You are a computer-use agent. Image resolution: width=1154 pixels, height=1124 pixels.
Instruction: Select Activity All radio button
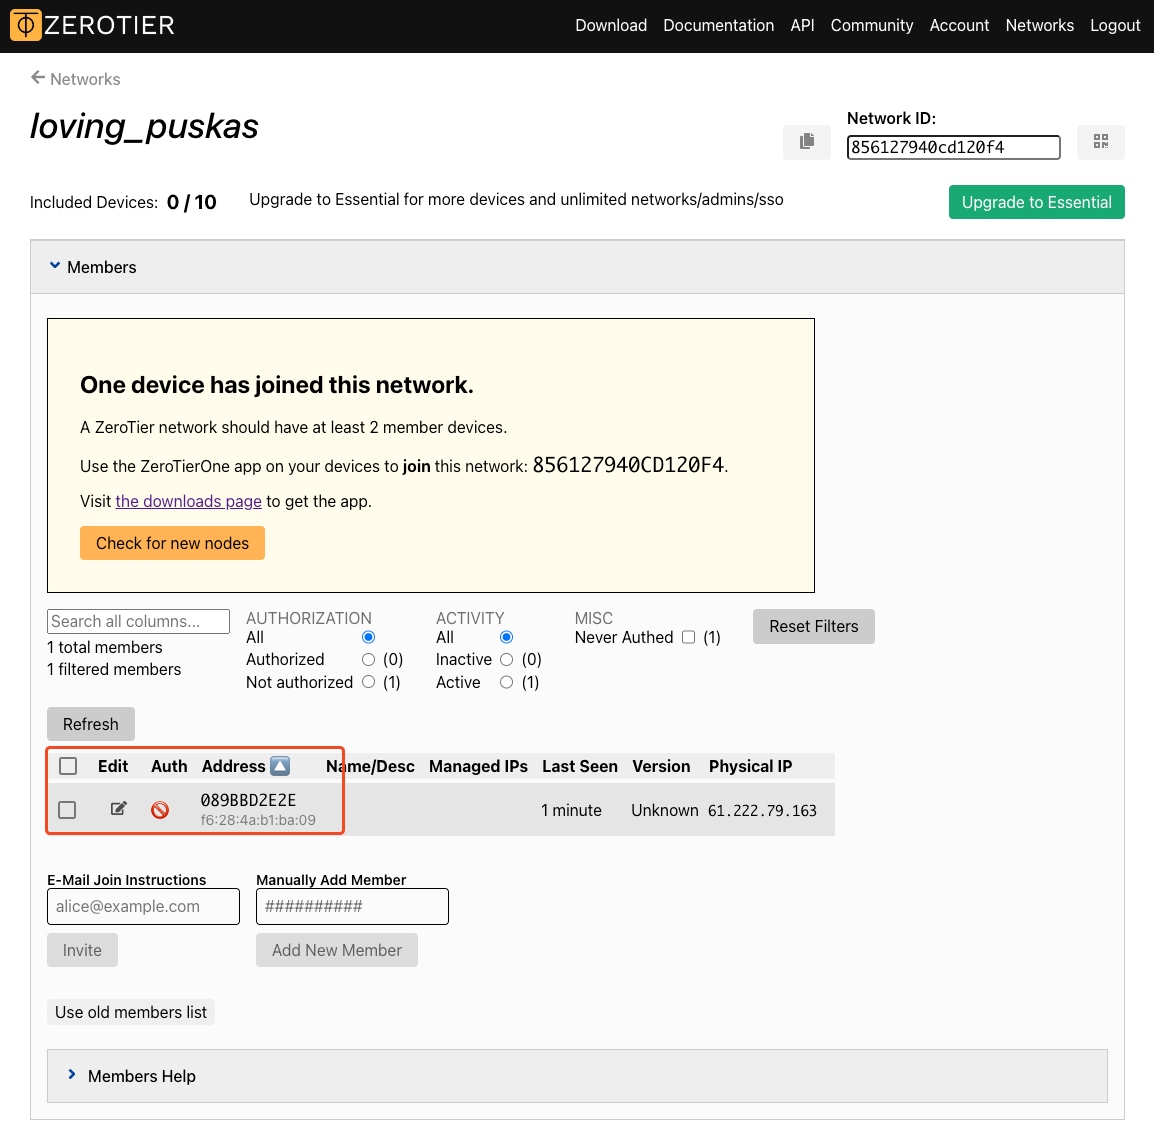coord(506,637)
